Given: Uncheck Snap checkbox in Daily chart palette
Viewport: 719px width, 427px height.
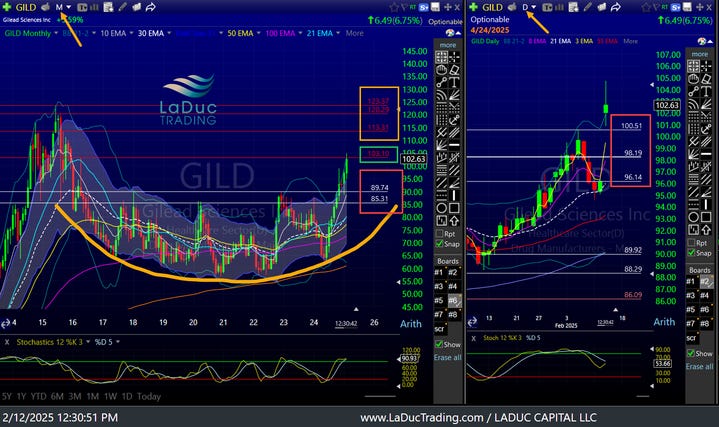Looking at the screenshot, I should [691, 253].
